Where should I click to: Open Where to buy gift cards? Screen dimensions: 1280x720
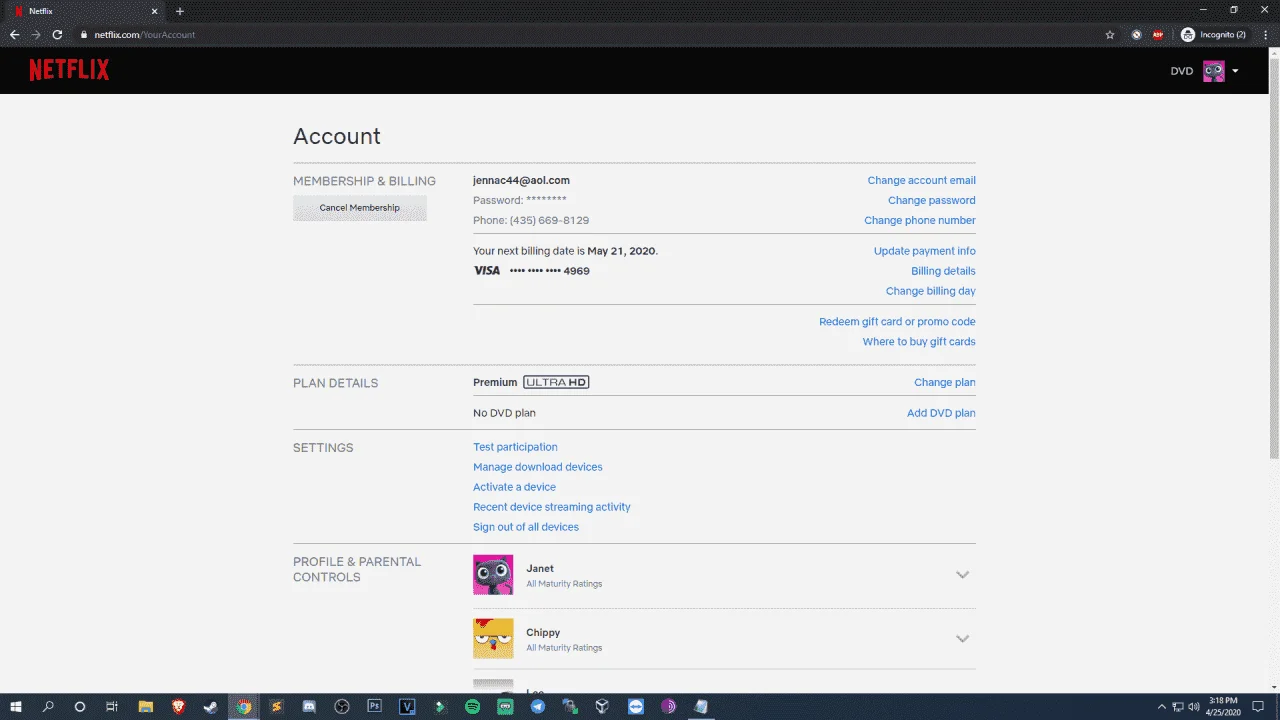click(x=919, y=341)
